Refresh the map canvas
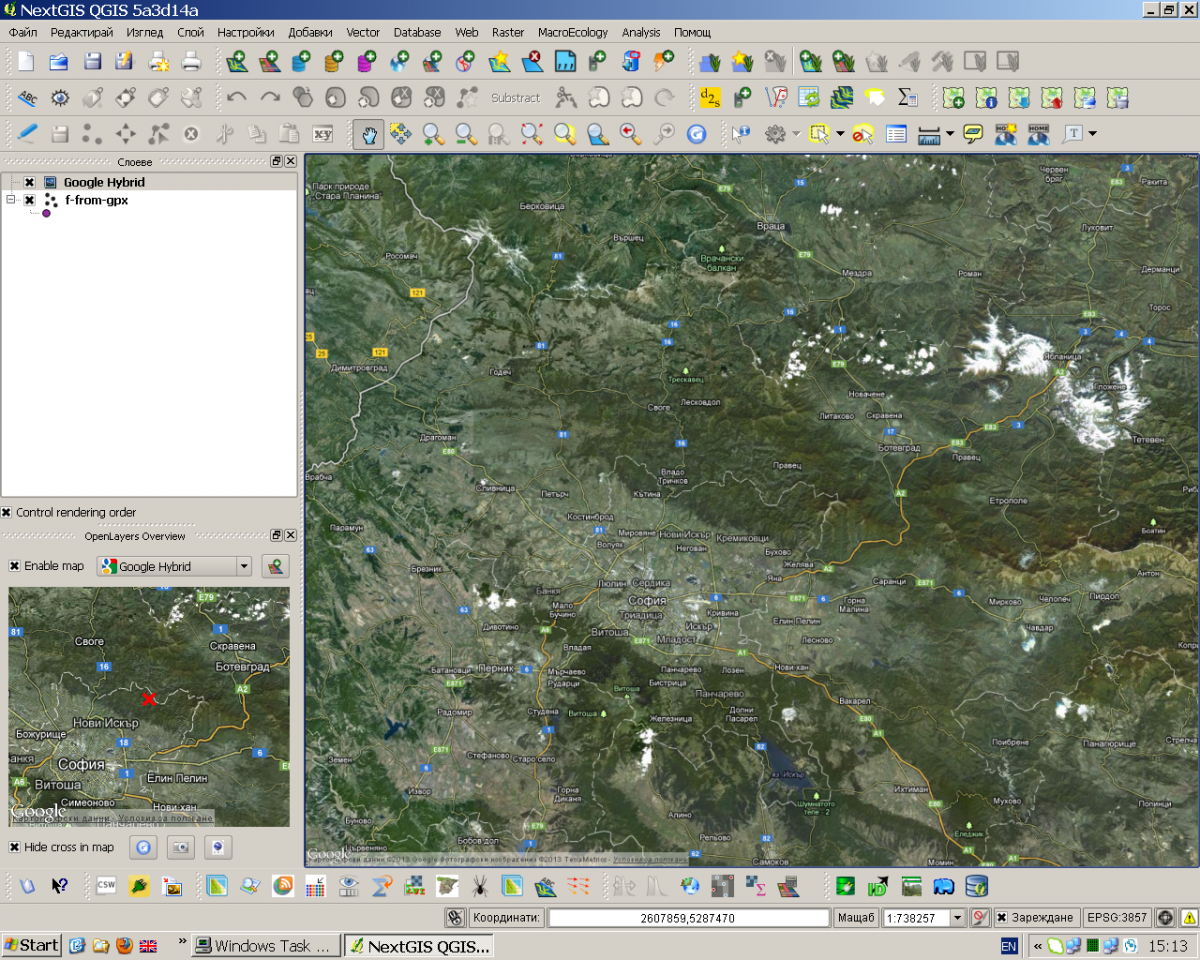1200x960 pixels. coord(696,134)
